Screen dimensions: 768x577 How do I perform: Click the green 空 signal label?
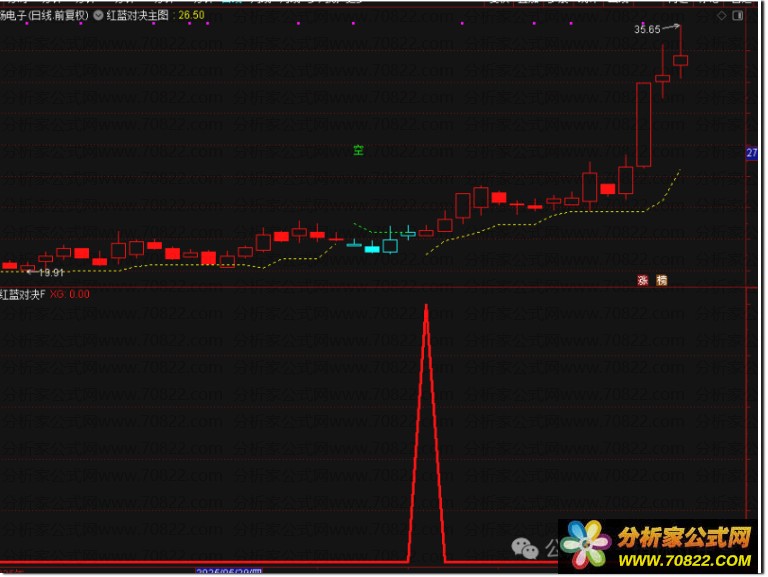pyautogui.click(x=359, y=150)
